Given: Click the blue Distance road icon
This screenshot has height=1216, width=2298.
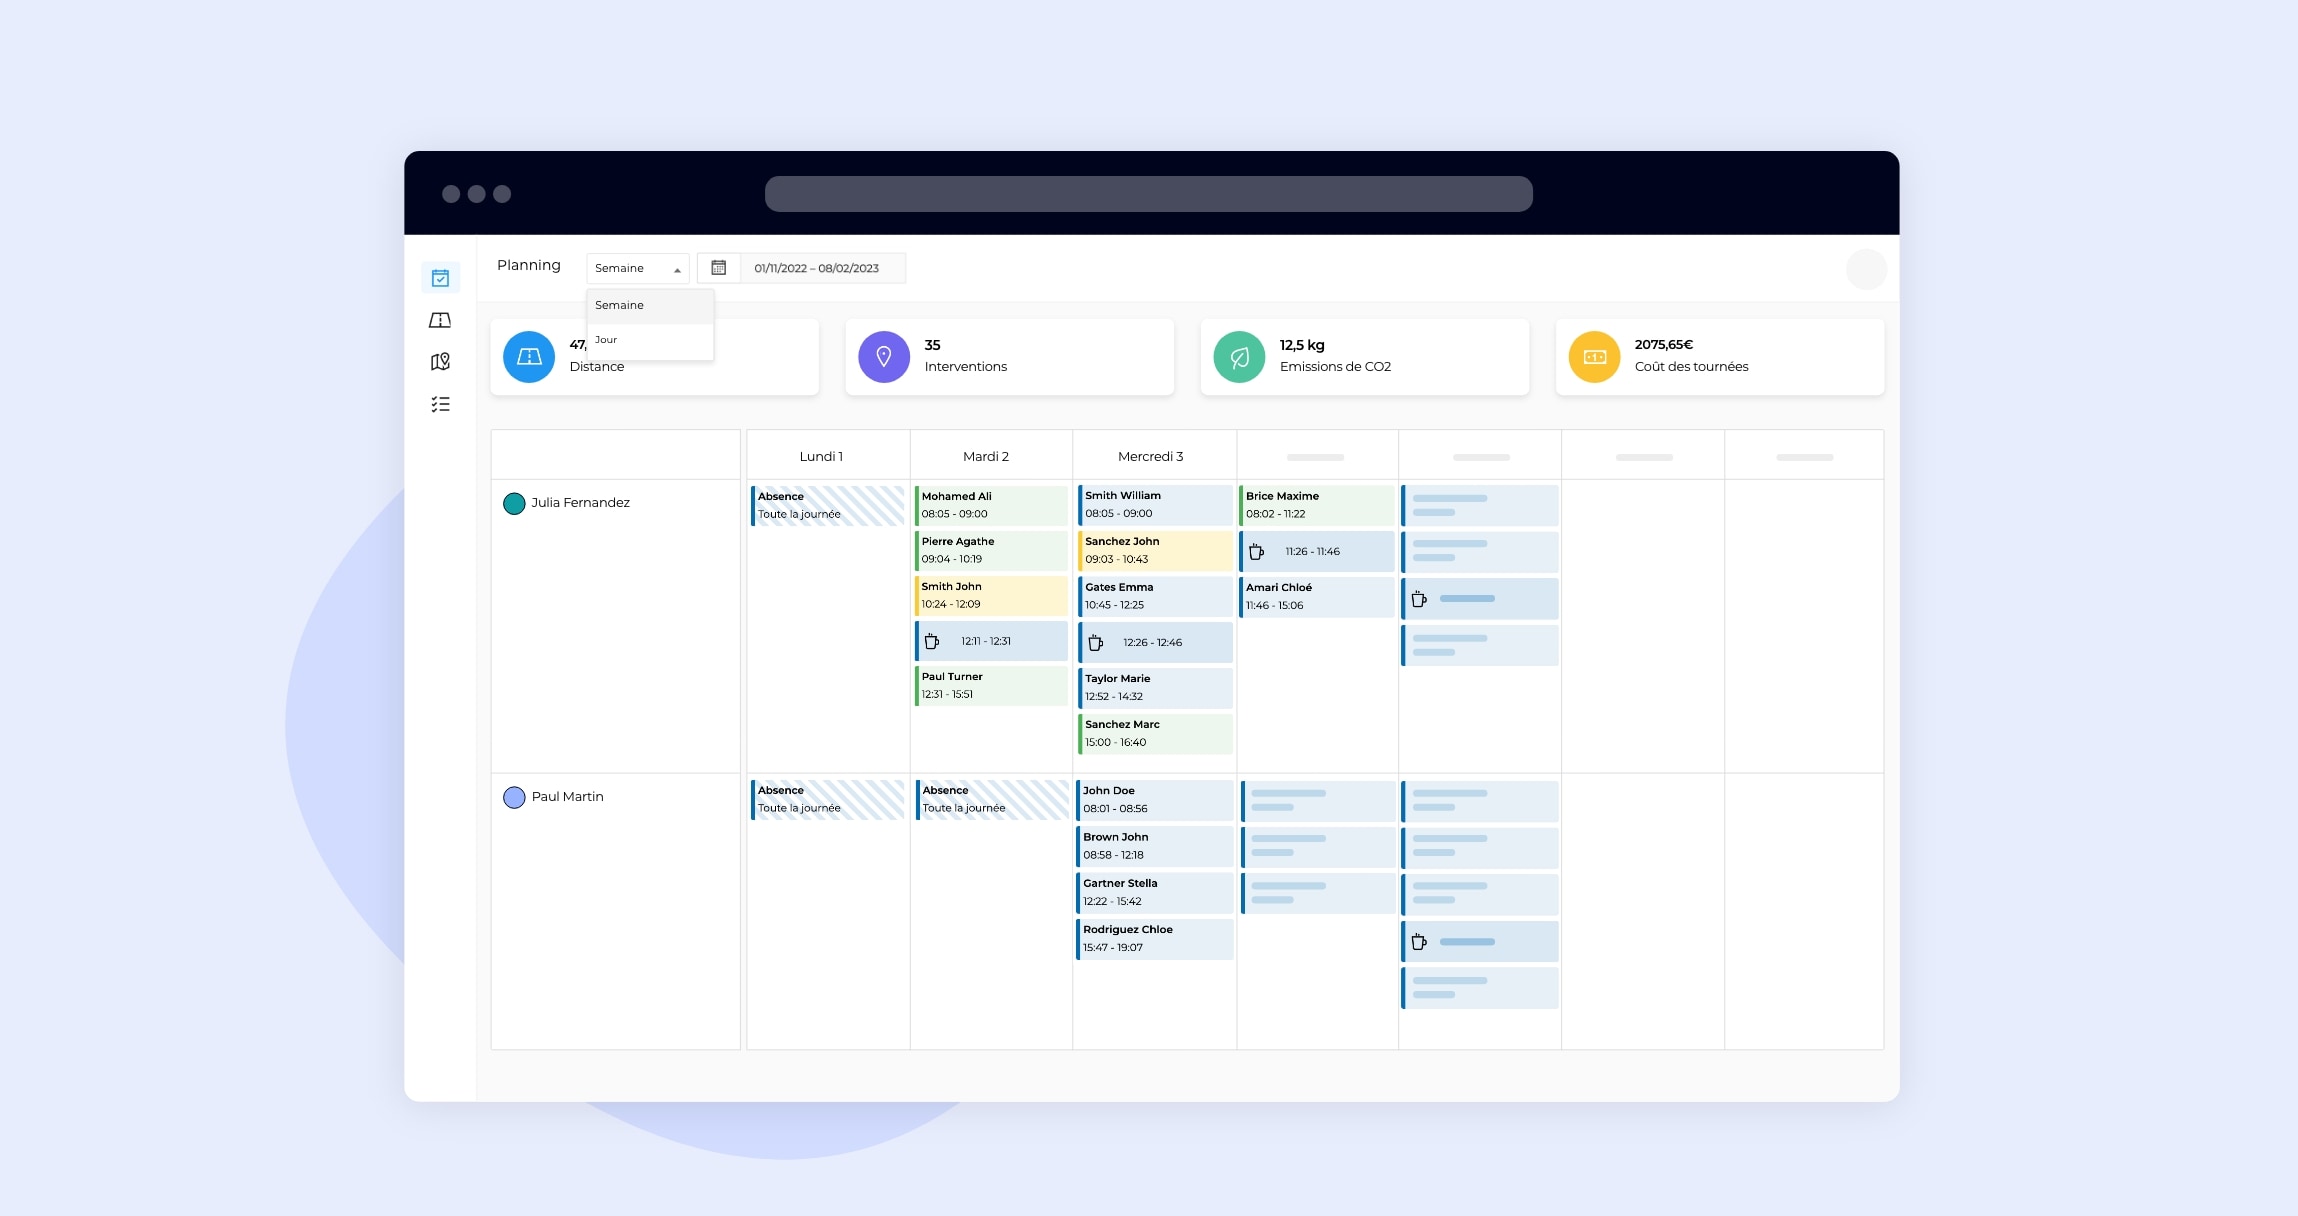Looking at the screenshot, I should click(529, 357).
